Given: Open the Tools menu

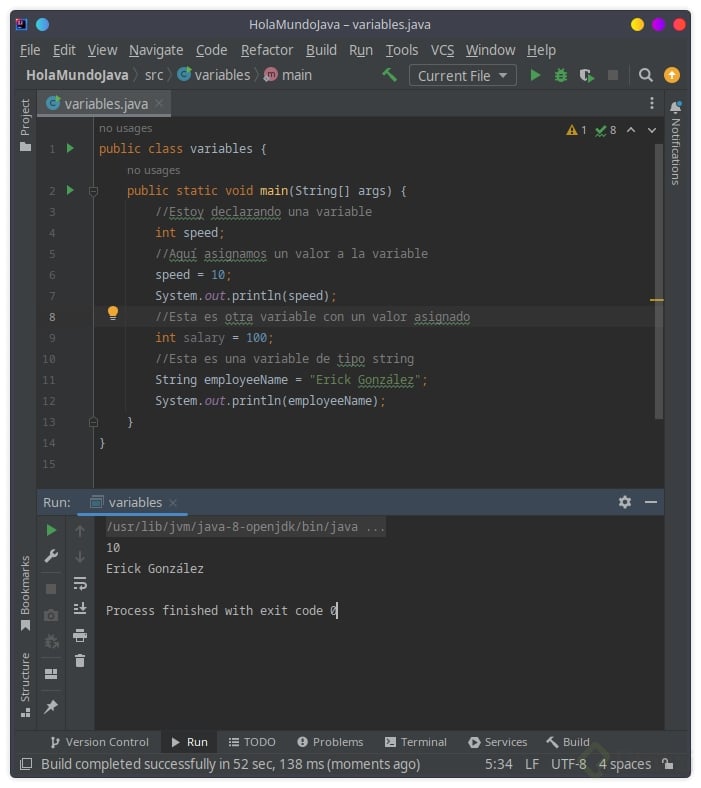Looking at the screenshot, I should click(402, 50).
